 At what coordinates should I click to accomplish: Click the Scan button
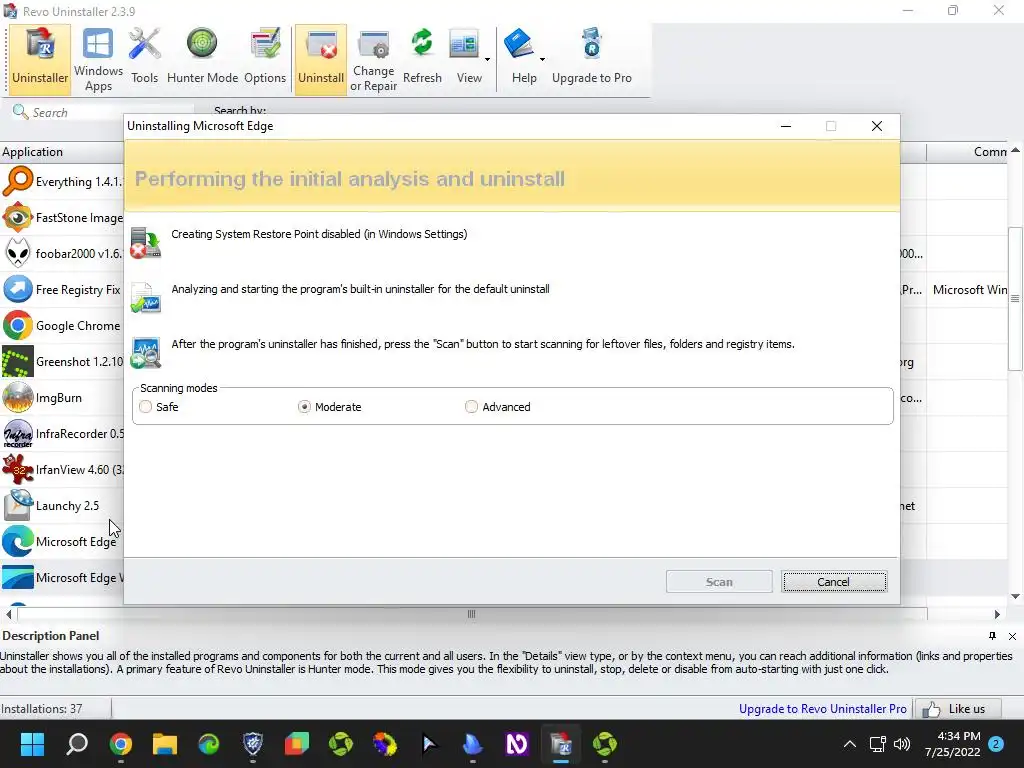(x=719, y=582)
